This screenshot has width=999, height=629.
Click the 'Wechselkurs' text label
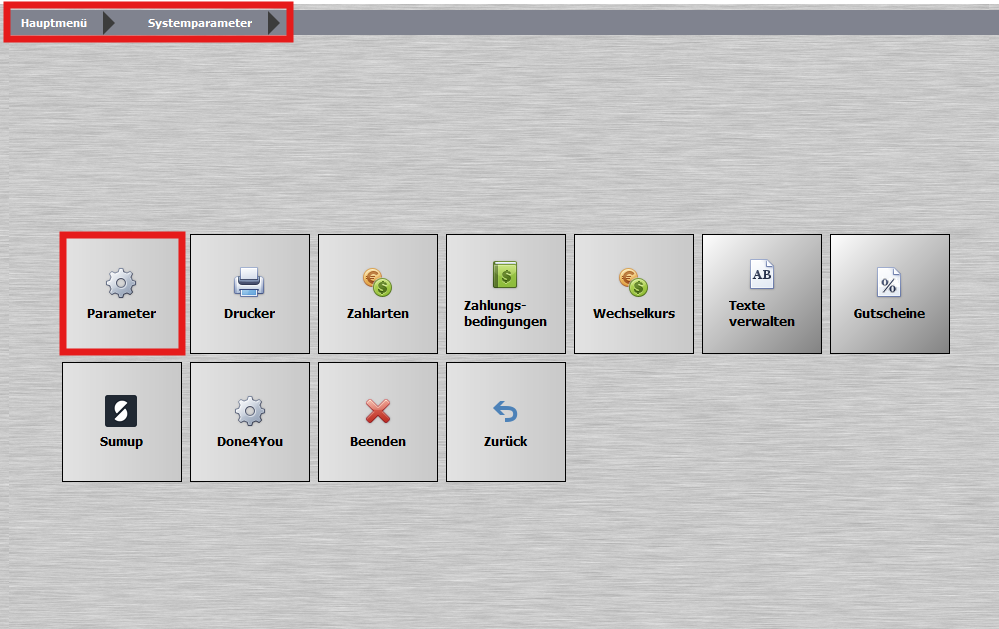pos(633,313)
